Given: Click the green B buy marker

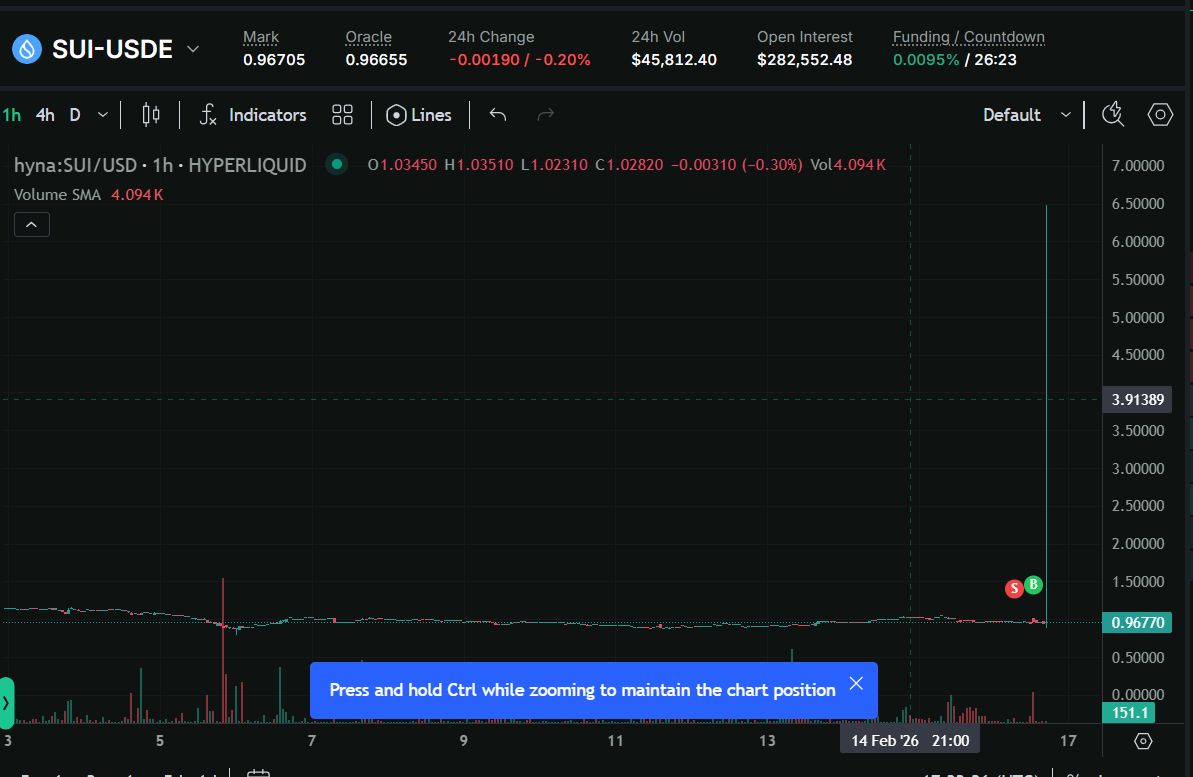Looking at the screenshot, I should tap(1033, 584).
